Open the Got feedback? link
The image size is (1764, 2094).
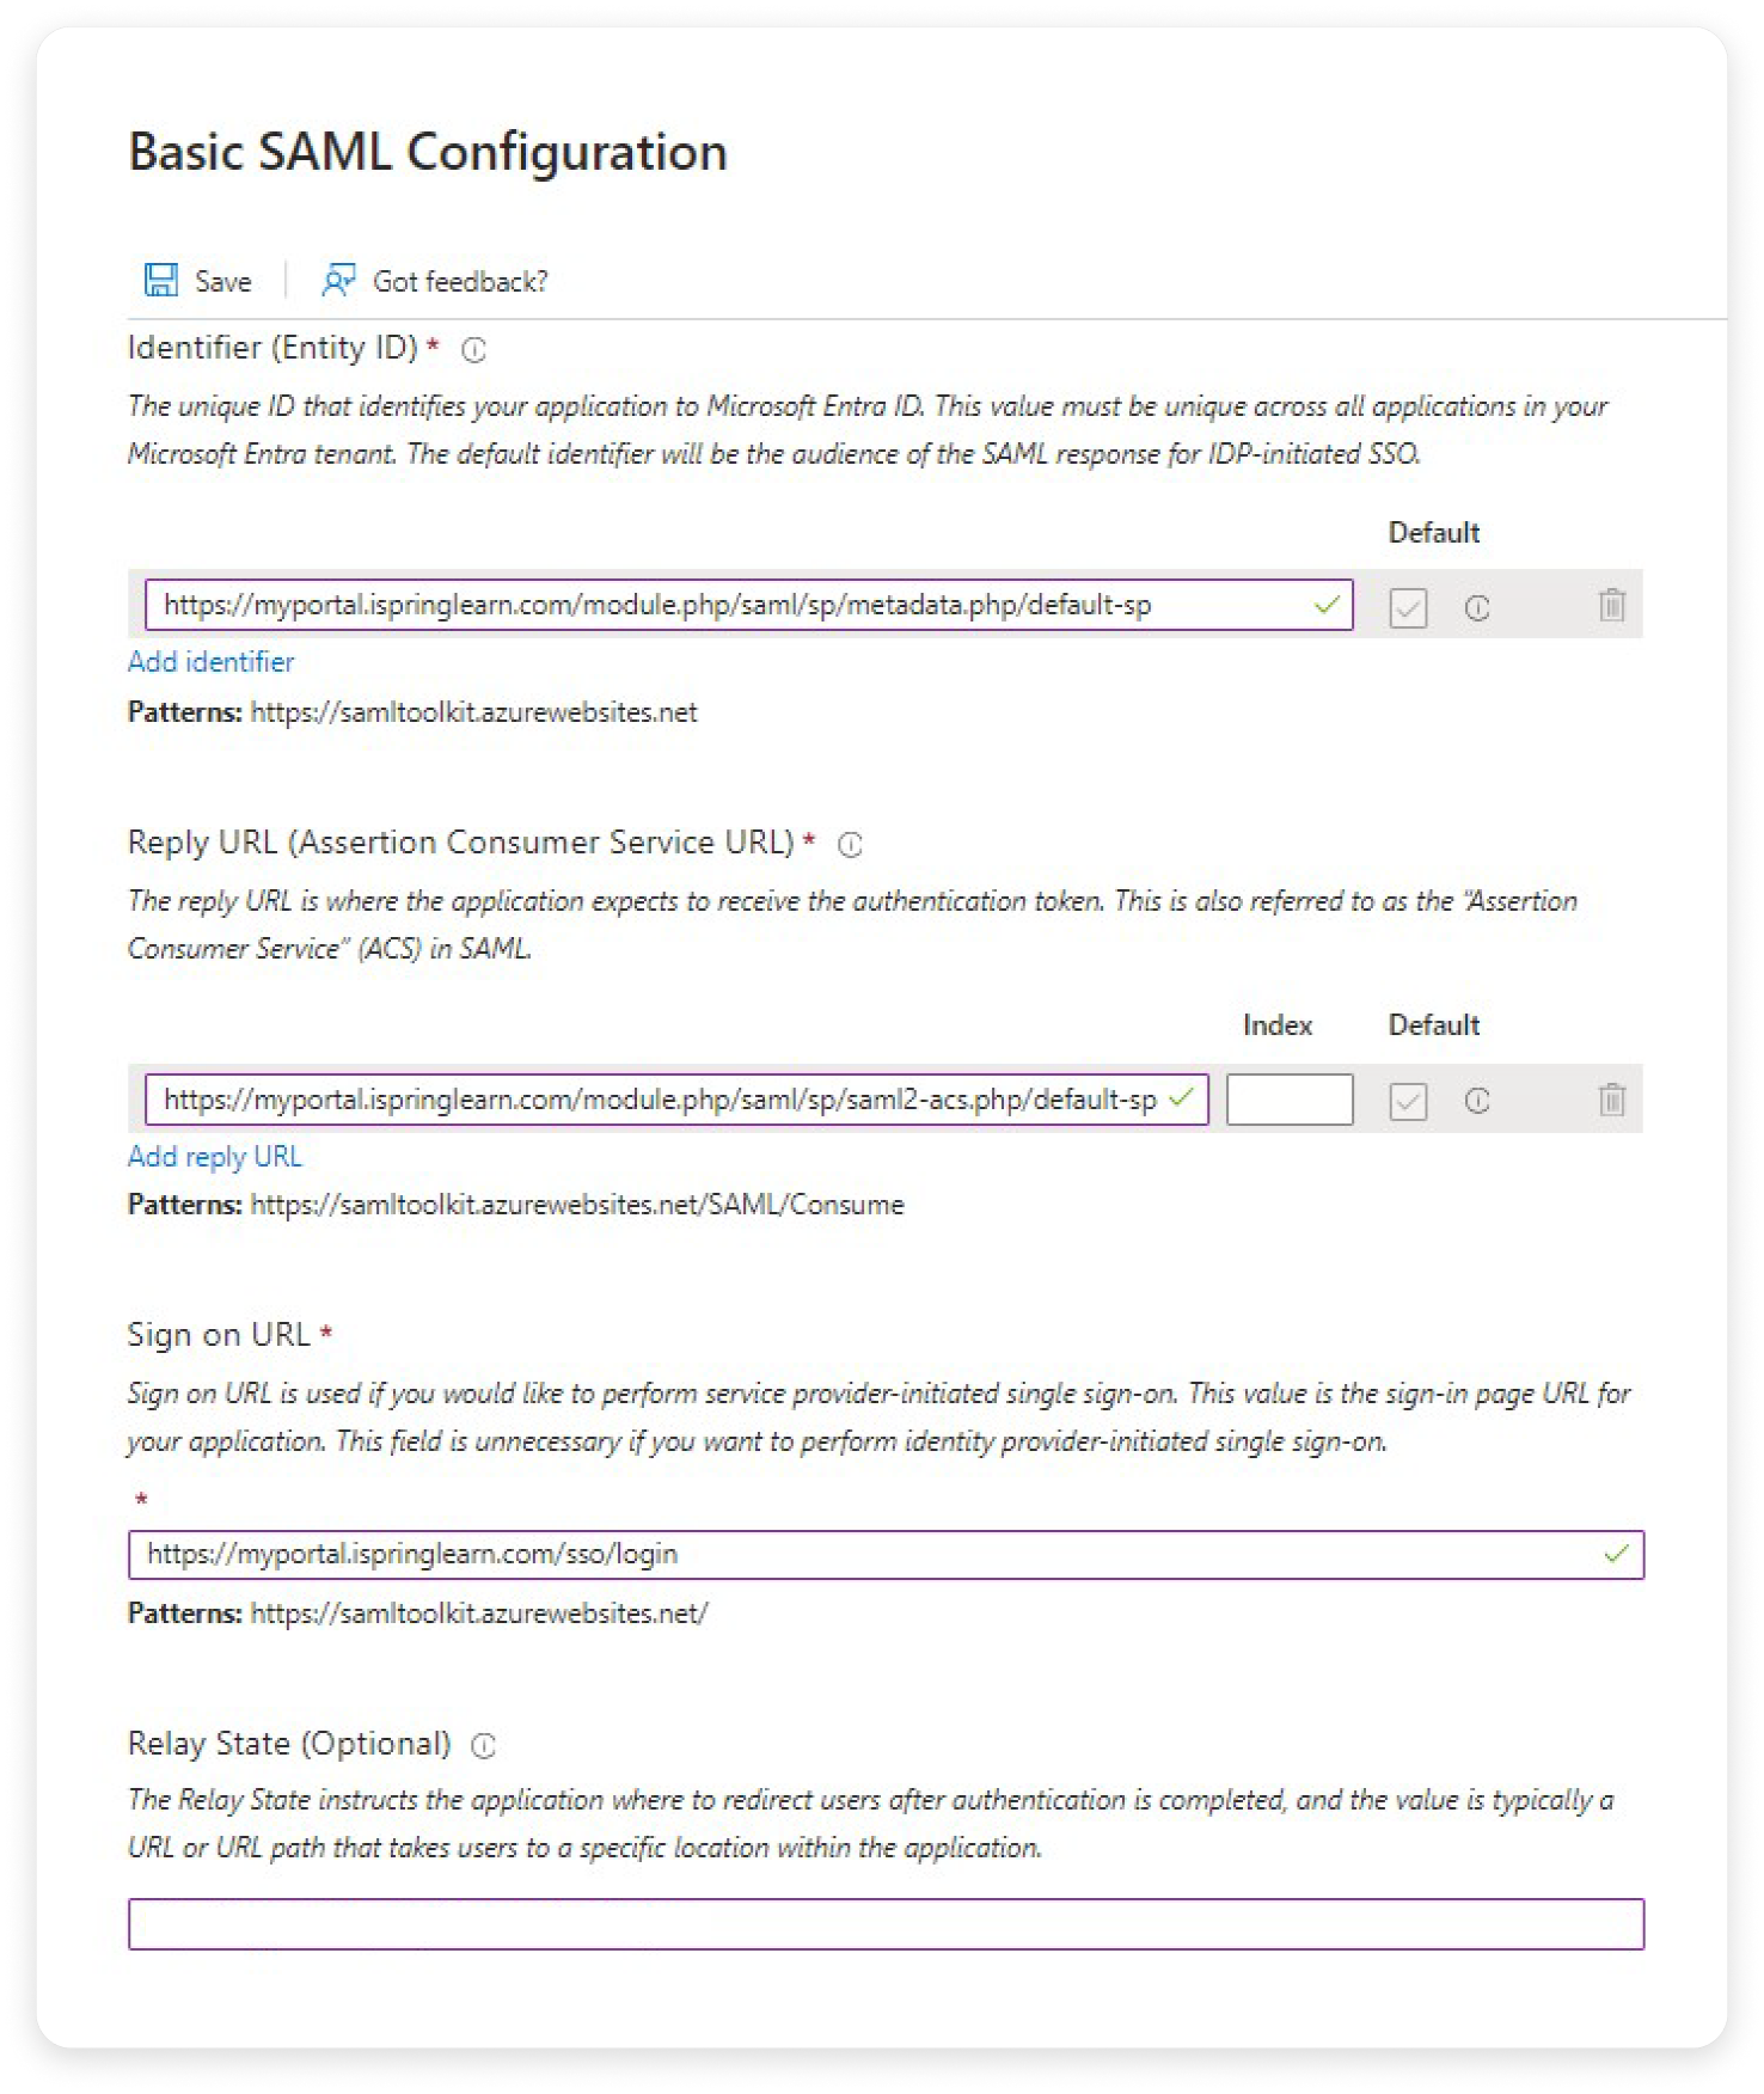click(460, 281)
